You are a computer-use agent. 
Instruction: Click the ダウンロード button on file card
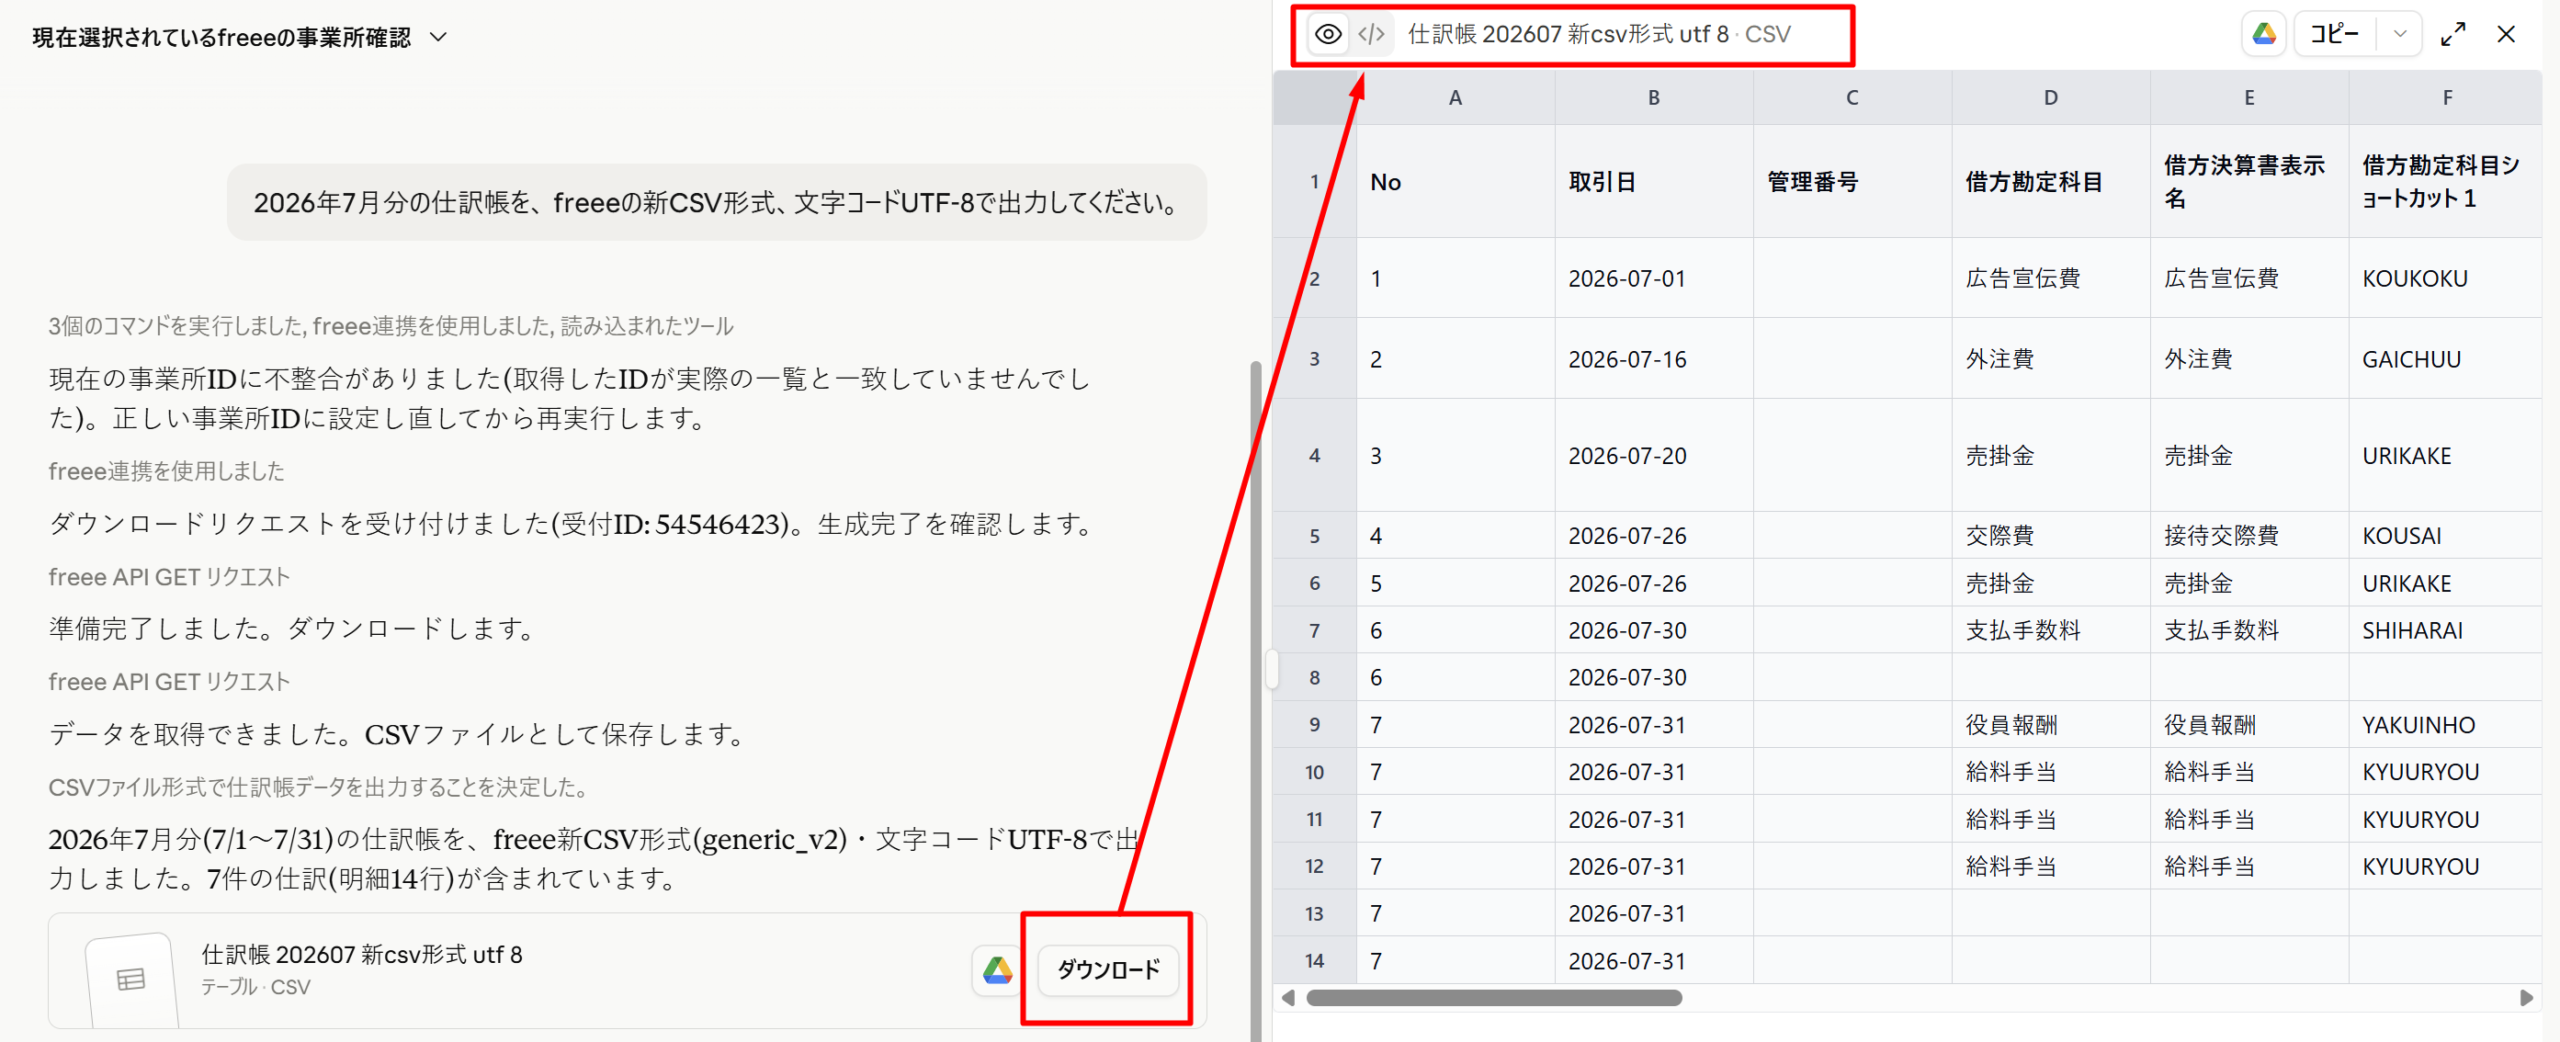(x=1108, y=969)
